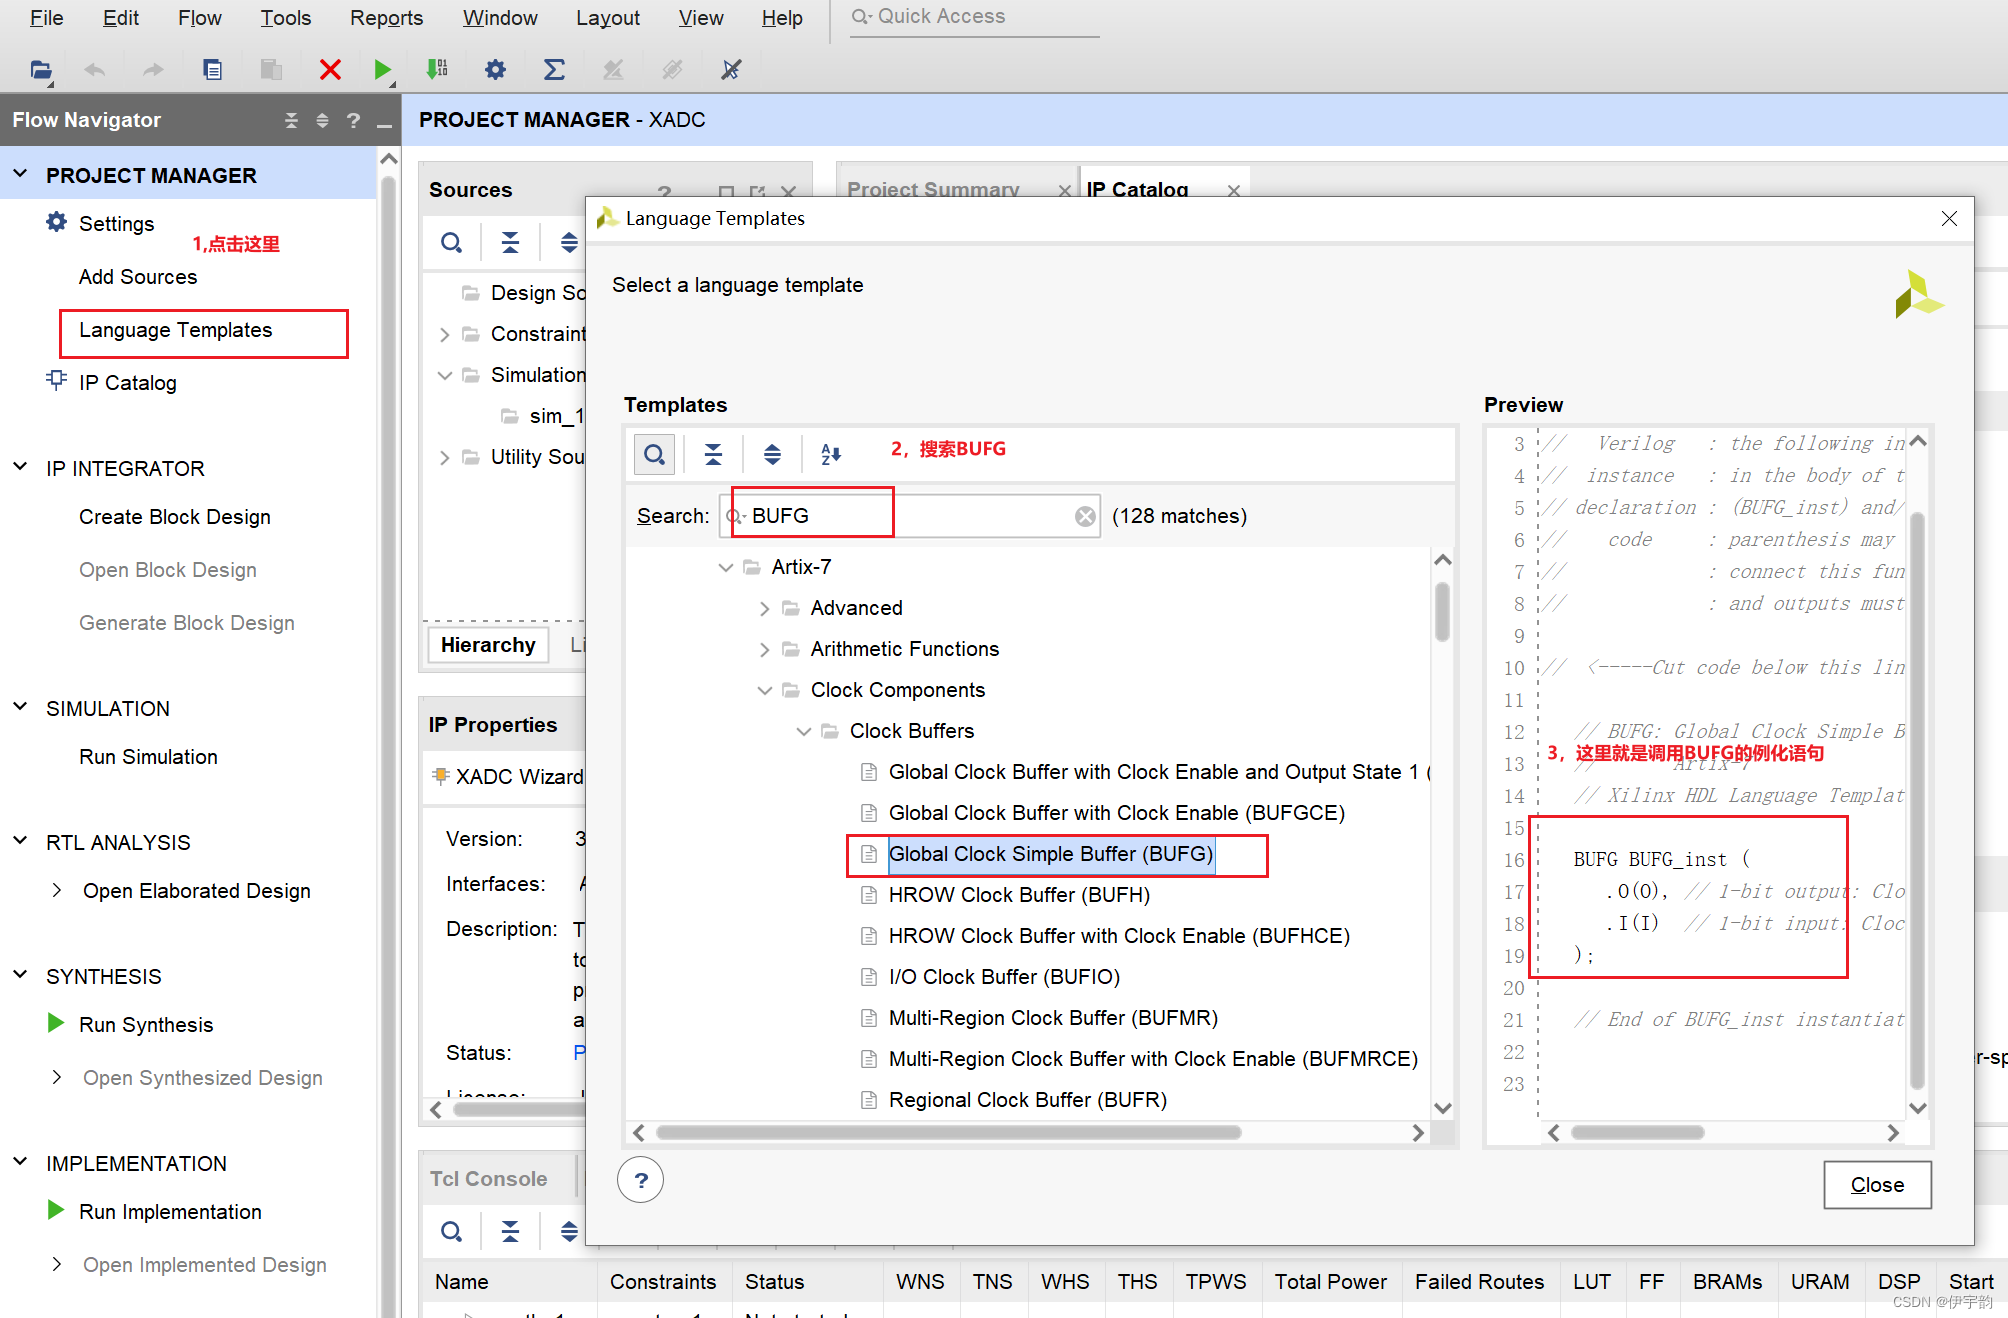Open the Reports menu

click(386, 18)
